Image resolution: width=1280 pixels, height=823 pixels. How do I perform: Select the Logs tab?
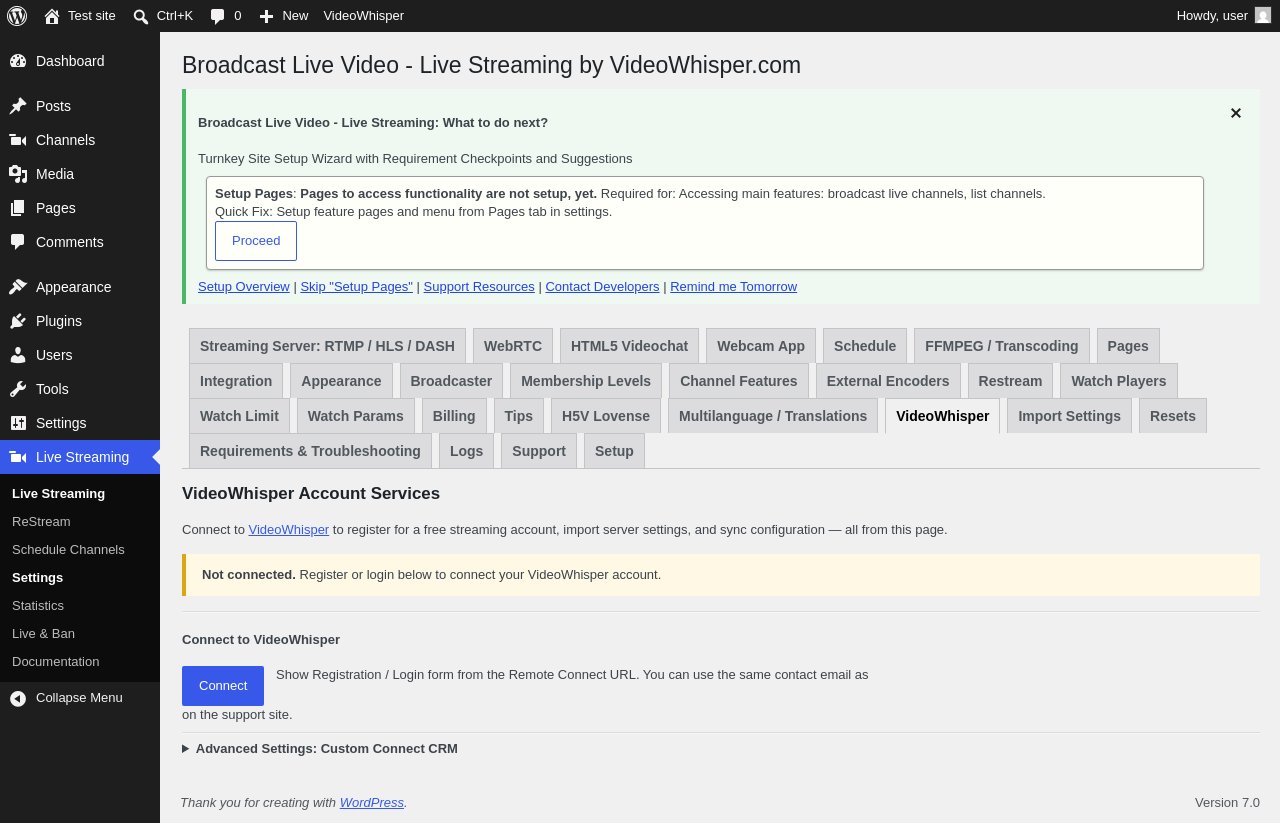466,451
